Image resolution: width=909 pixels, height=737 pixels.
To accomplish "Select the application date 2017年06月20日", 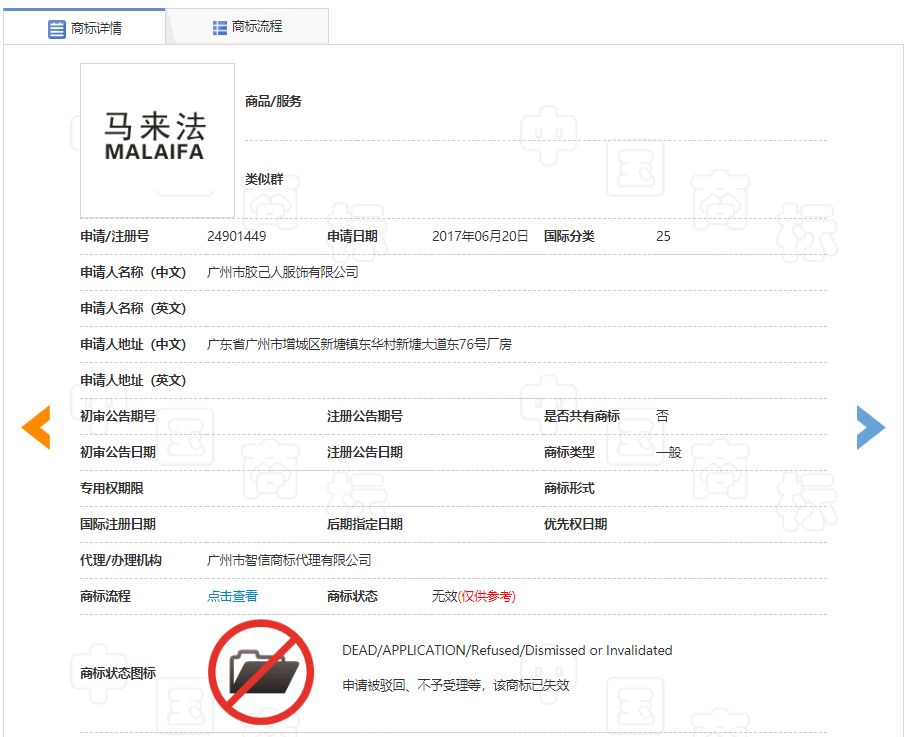I will click(480, 236).
